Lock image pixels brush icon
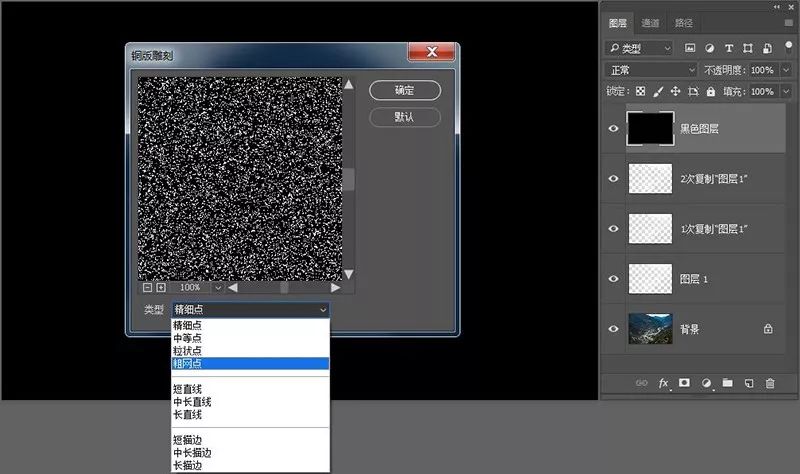The height and width of the screenshot is (474, 800). coord(658,91)
